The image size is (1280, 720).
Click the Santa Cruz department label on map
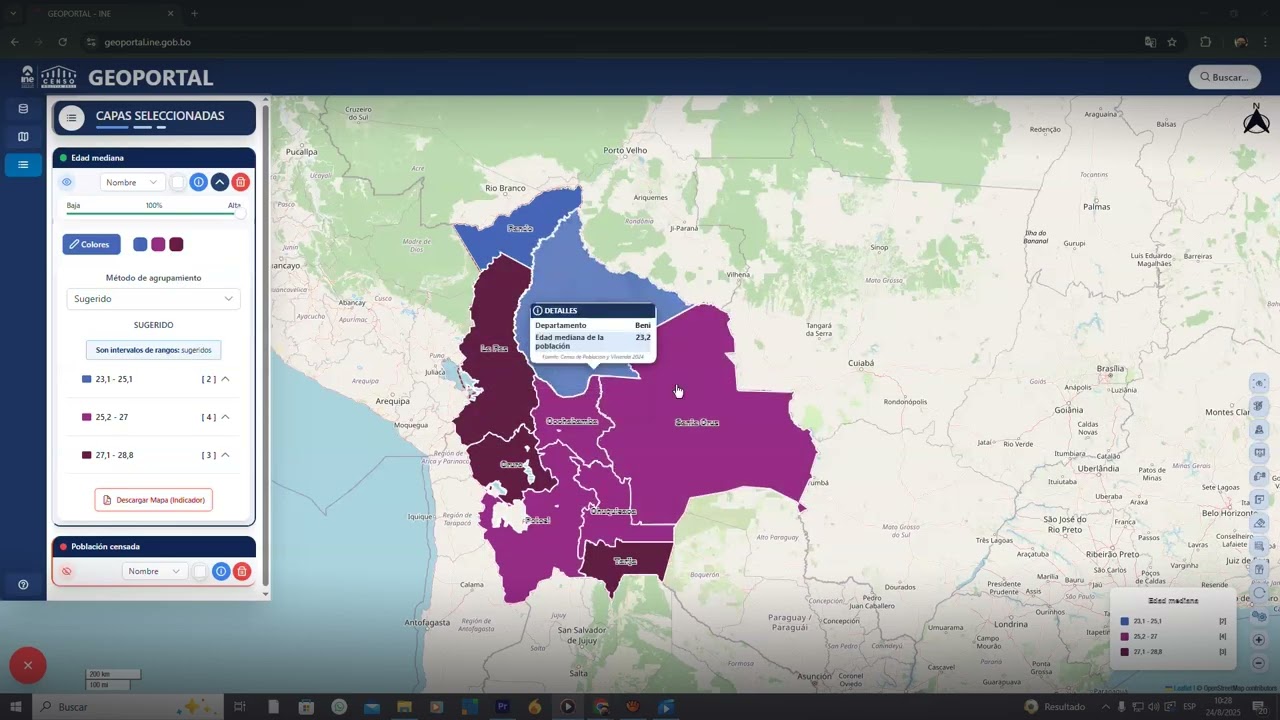tap(697, 422)
